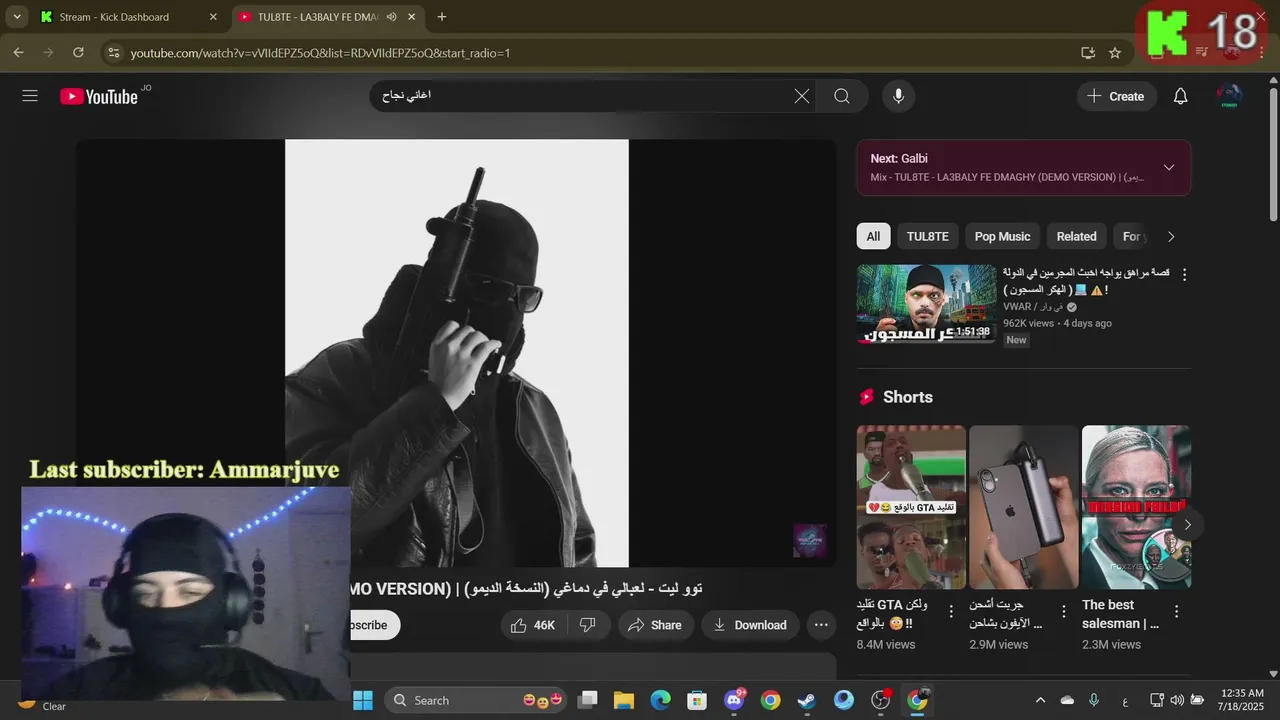
Task: Launch Microsoft Edge from taskbar
Action: 661,700
